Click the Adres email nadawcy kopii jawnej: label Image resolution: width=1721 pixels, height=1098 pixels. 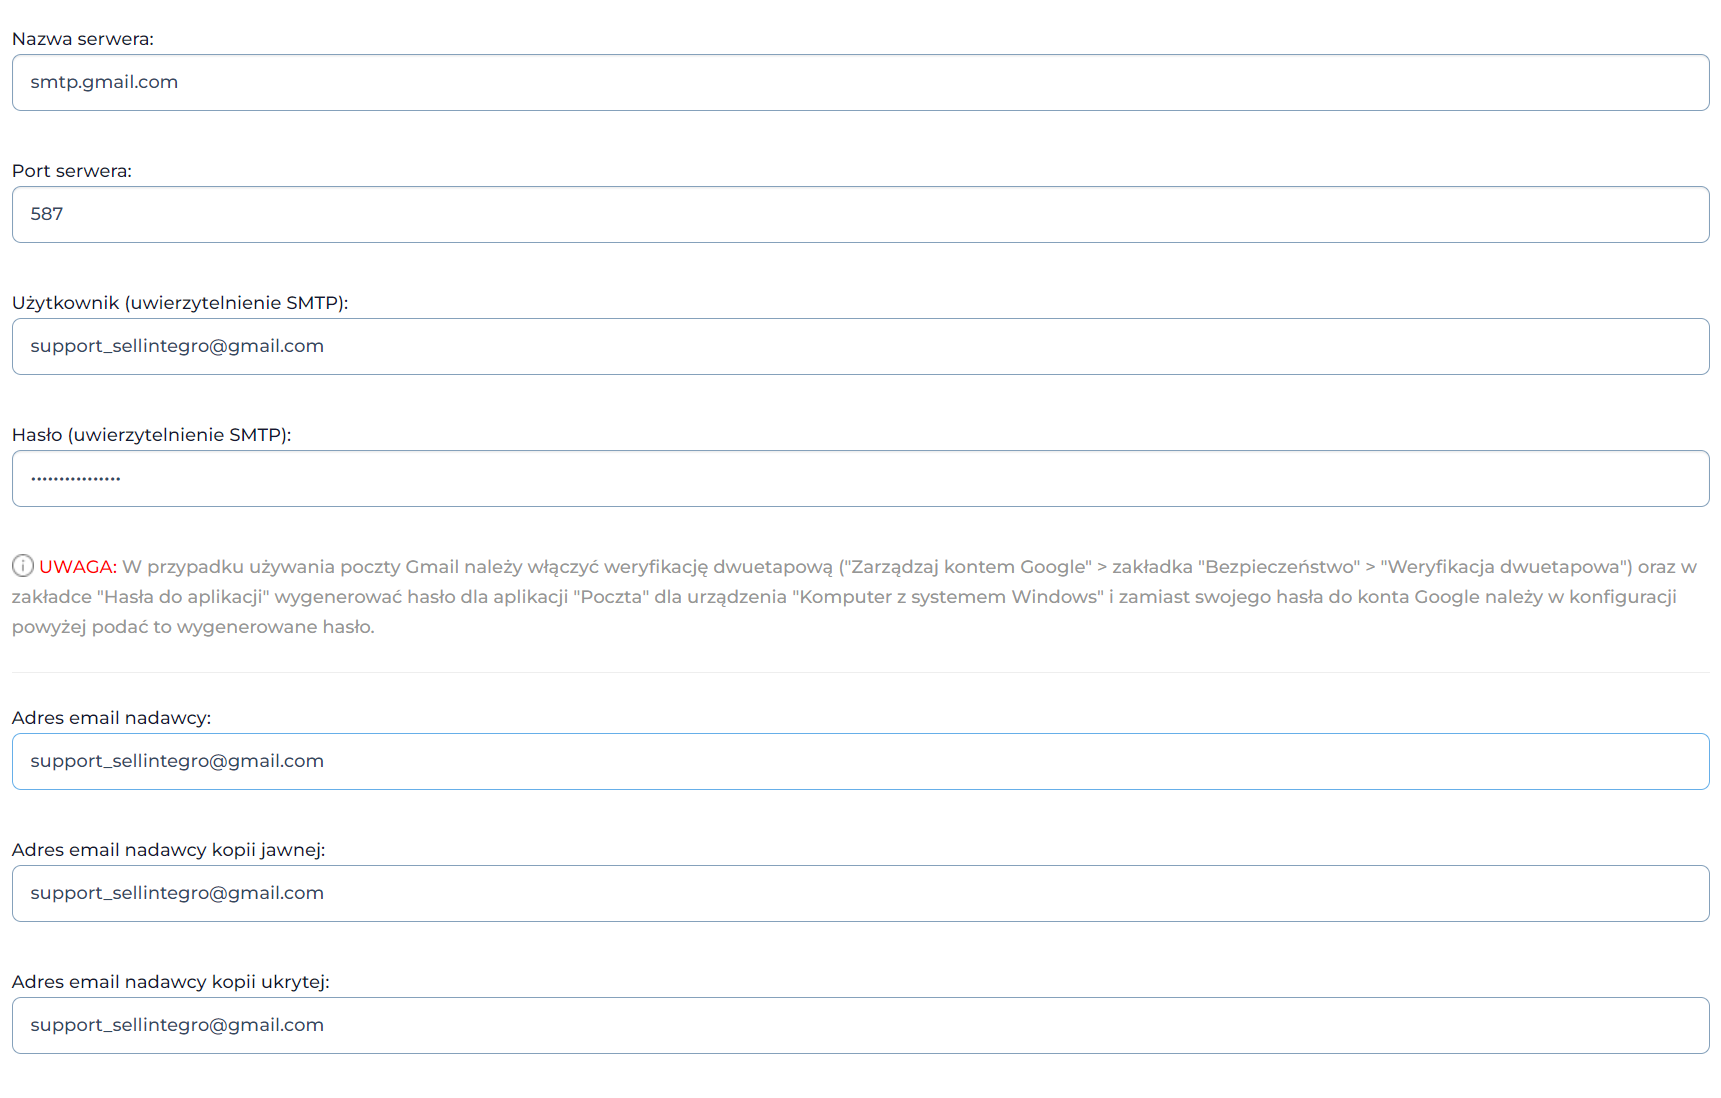(169, 850)
